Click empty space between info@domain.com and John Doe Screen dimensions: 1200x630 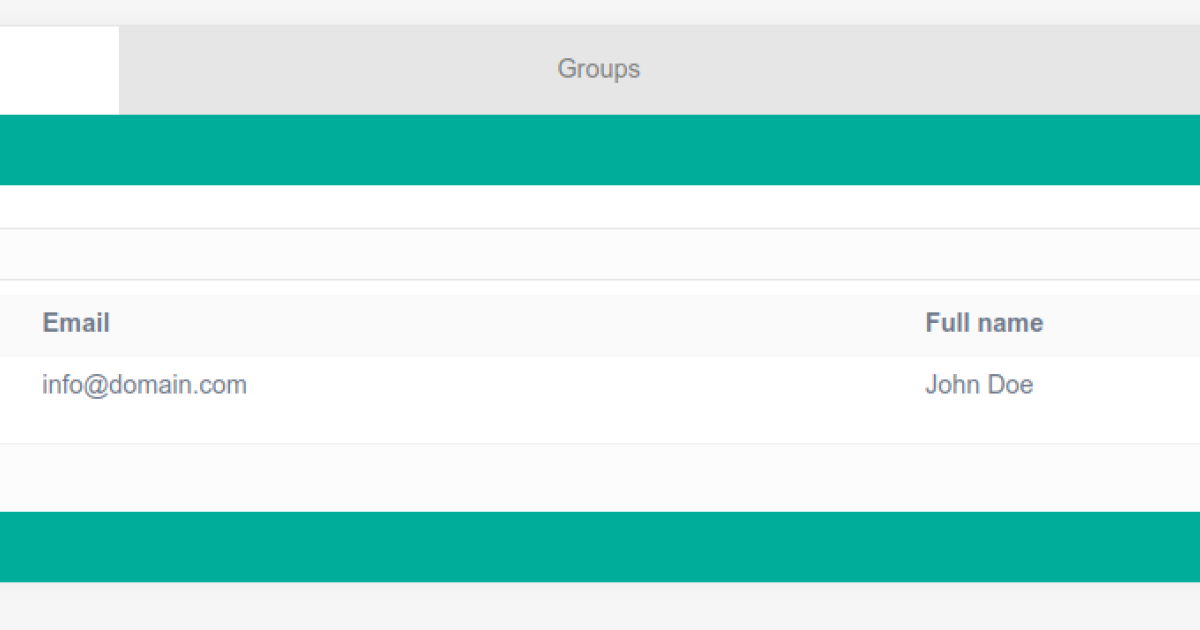click(x=580, y=385)
